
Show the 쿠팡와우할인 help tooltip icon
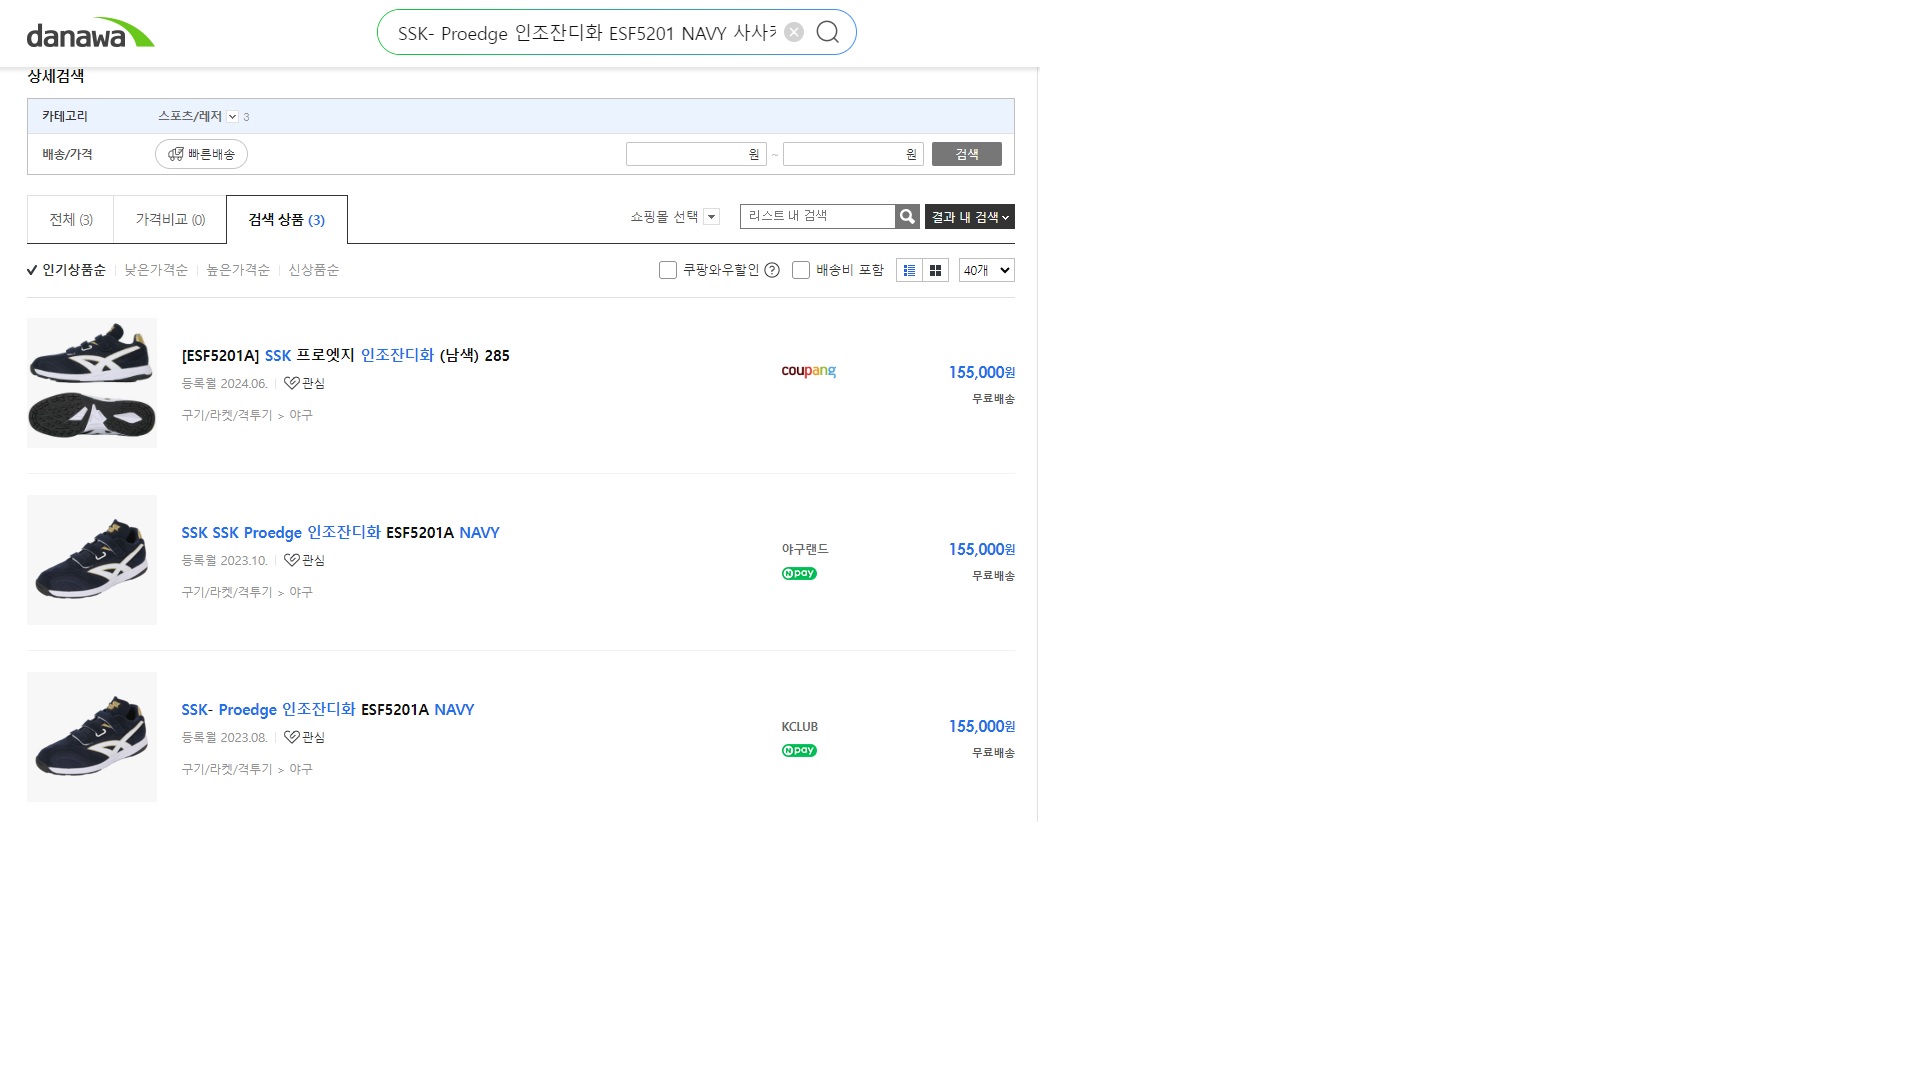[772, 270]
